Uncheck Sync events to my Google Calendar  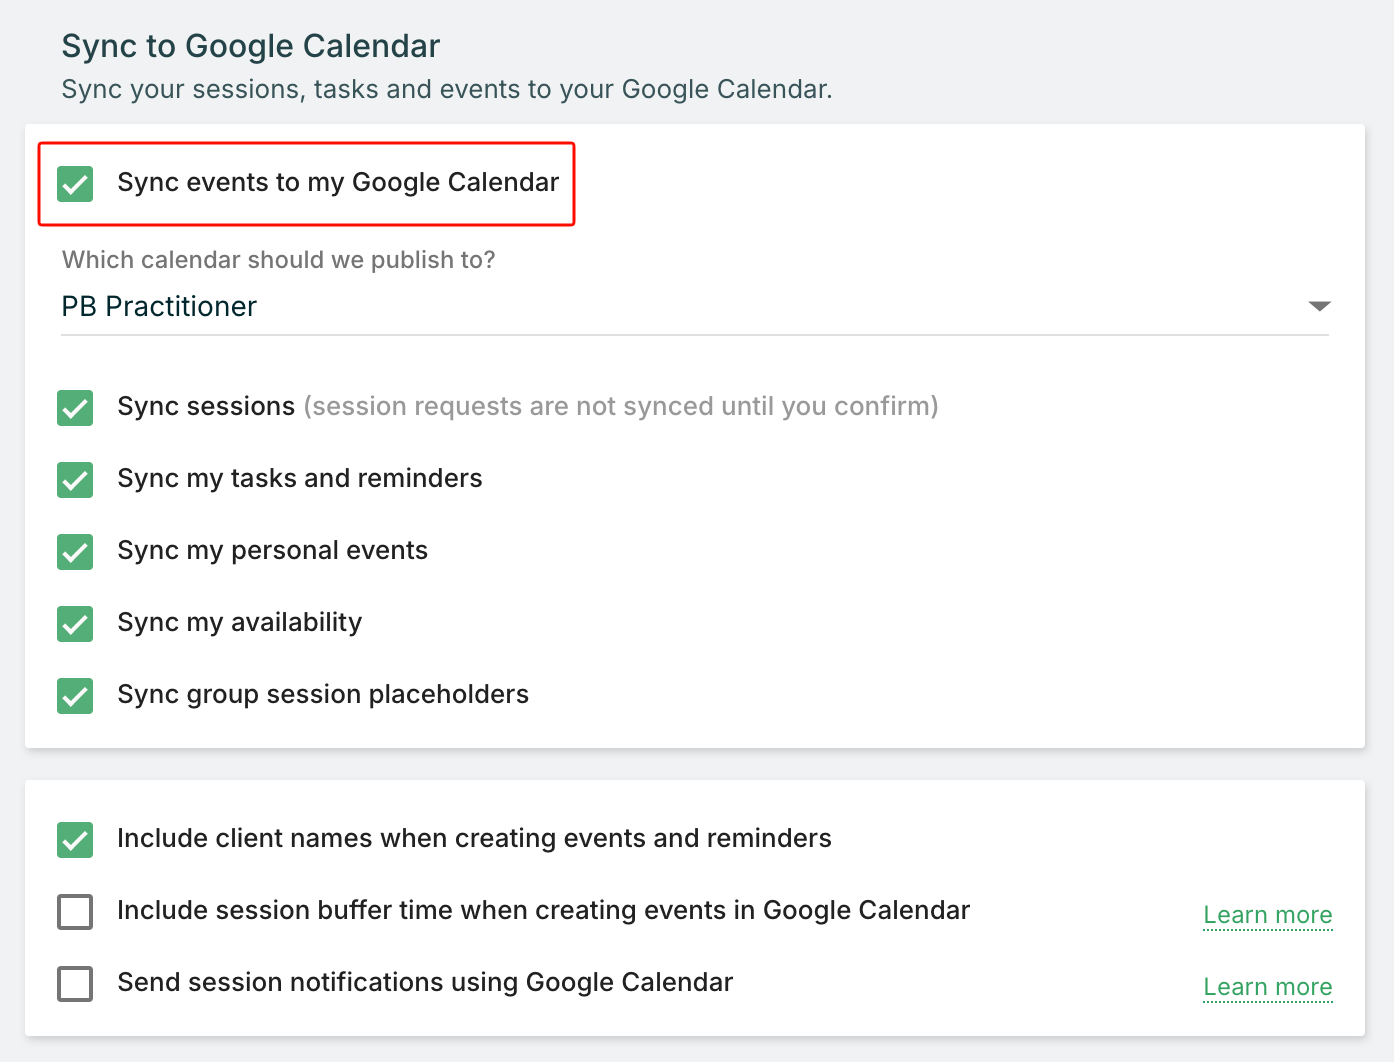click(75, 184)
